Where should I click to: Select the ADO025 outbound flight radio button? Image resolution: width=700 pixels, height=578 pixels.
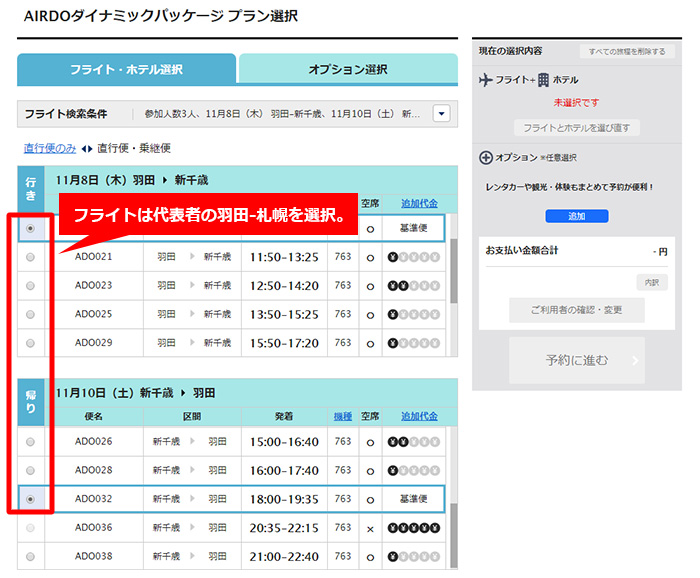(x=30, y=315)
